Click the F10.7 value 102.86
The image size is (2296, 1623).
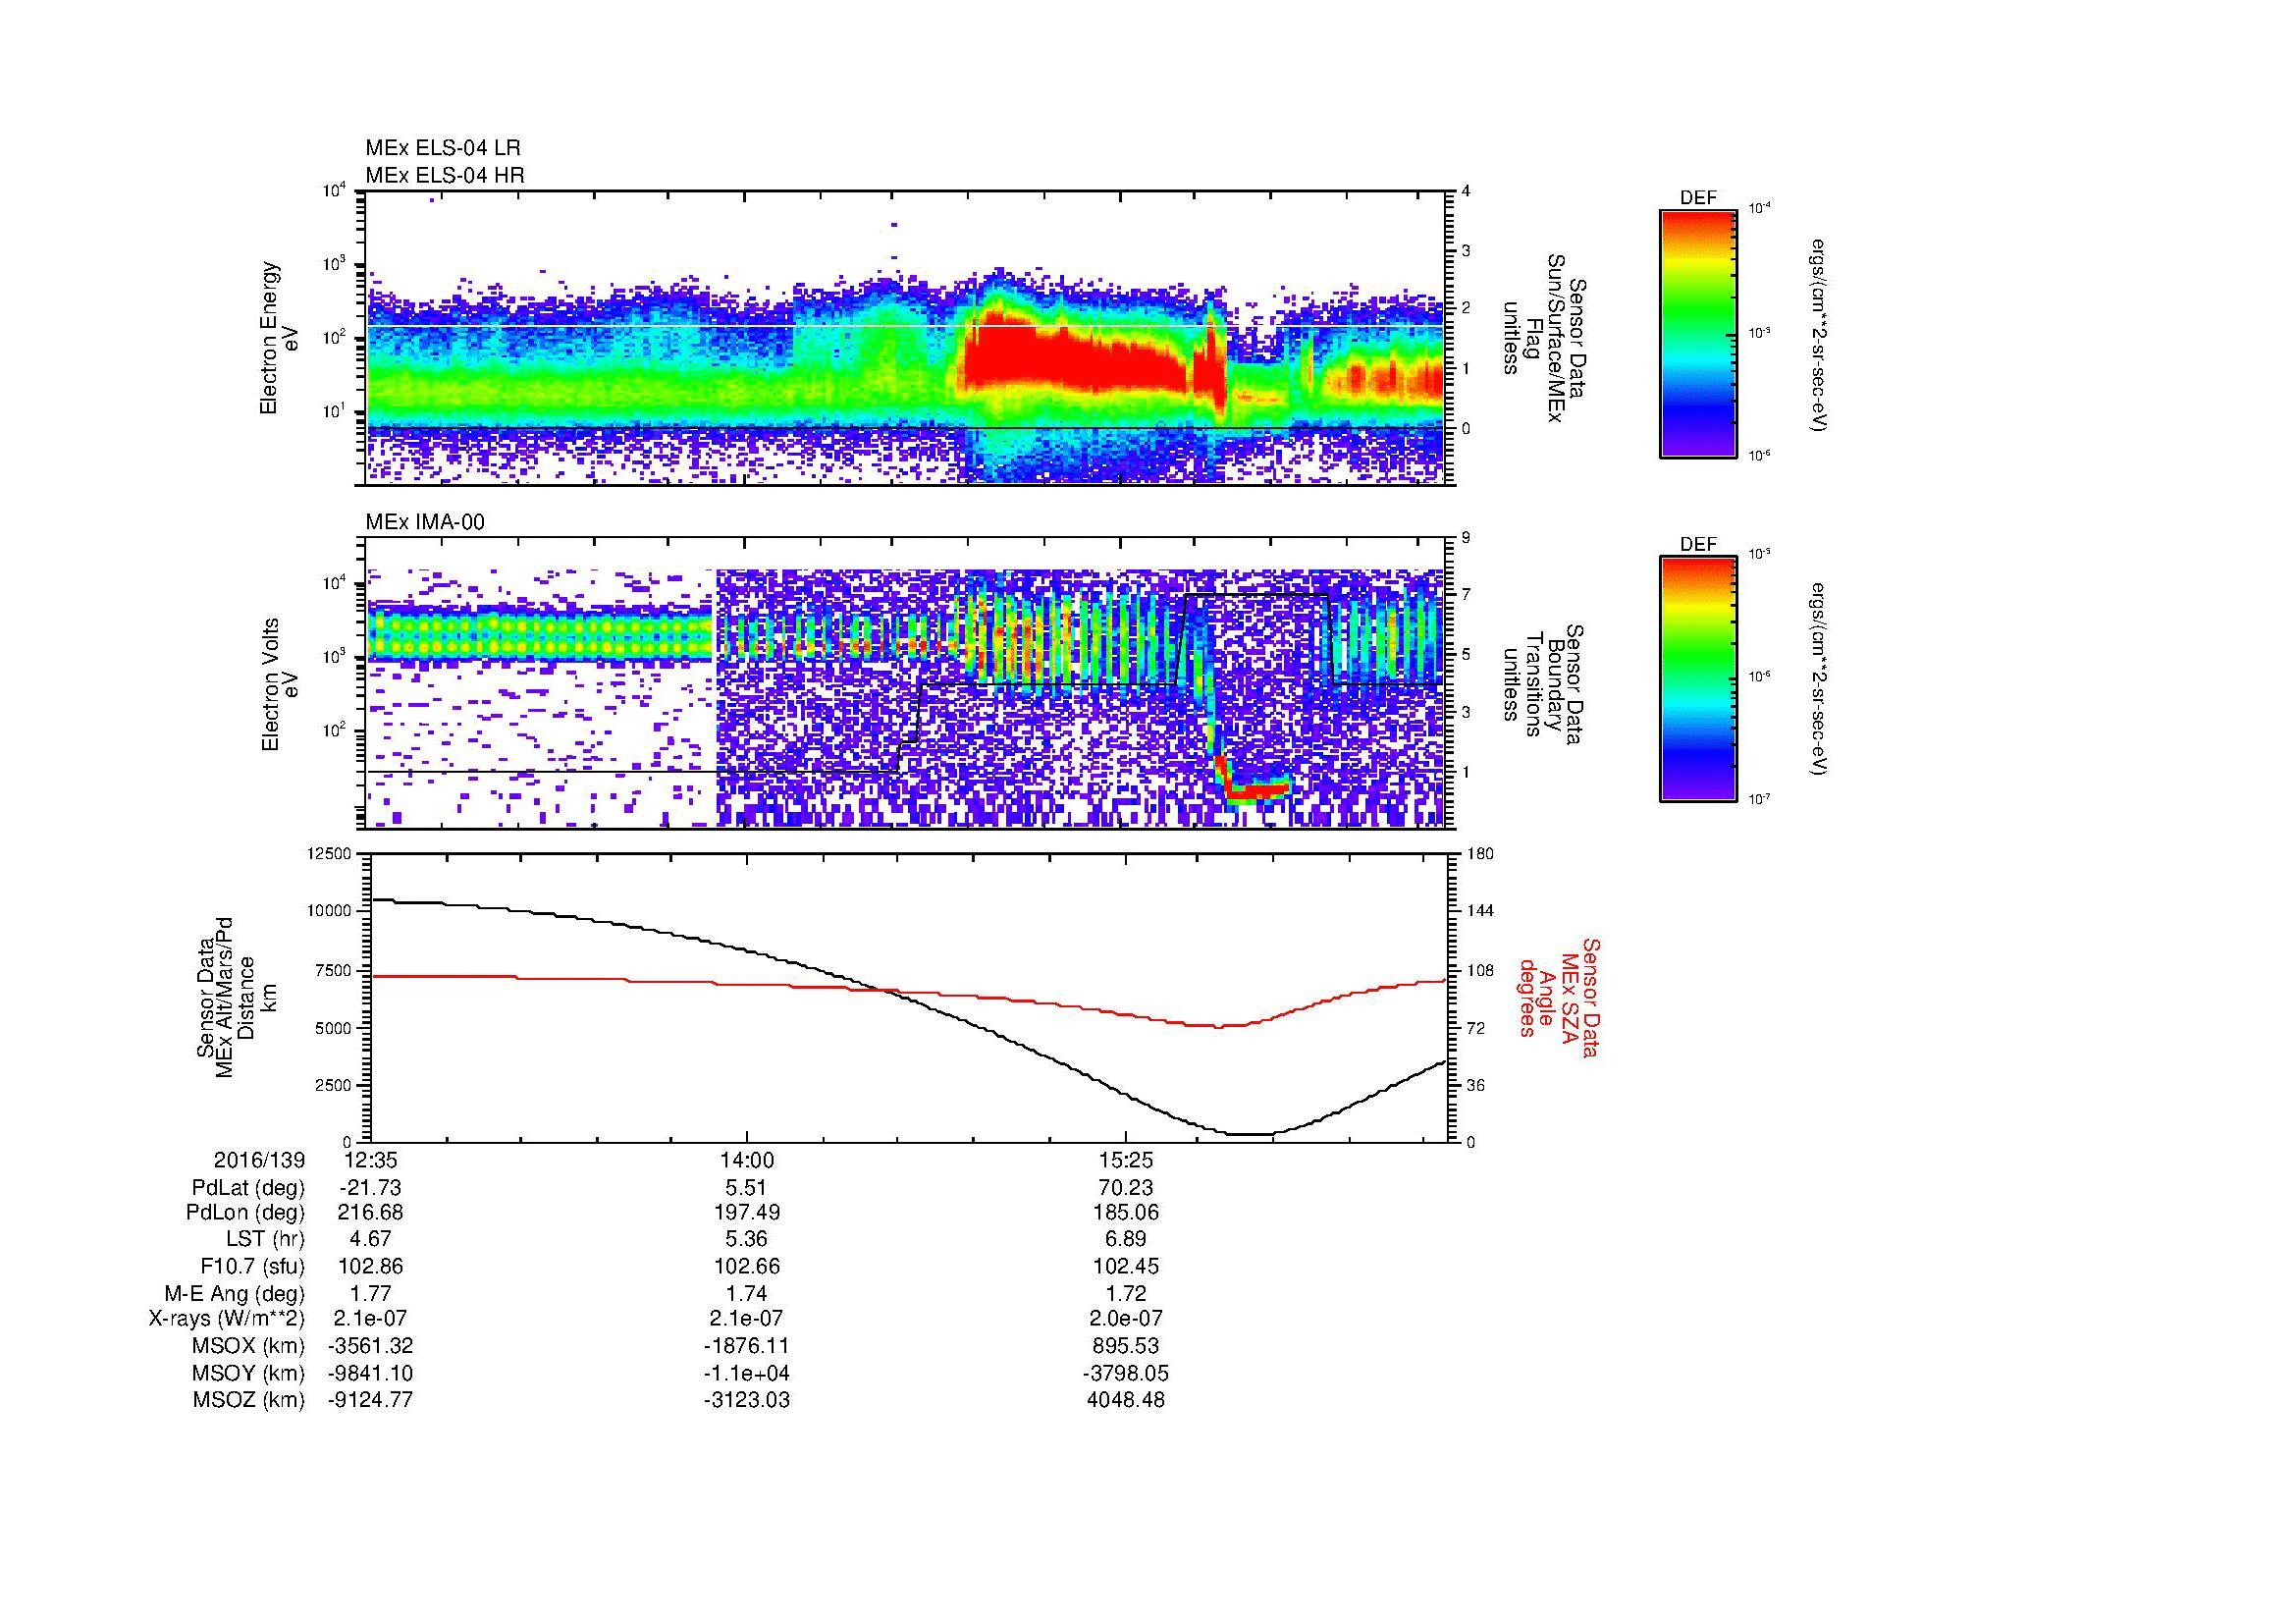pyautogui.click(x=371, y=1266)
